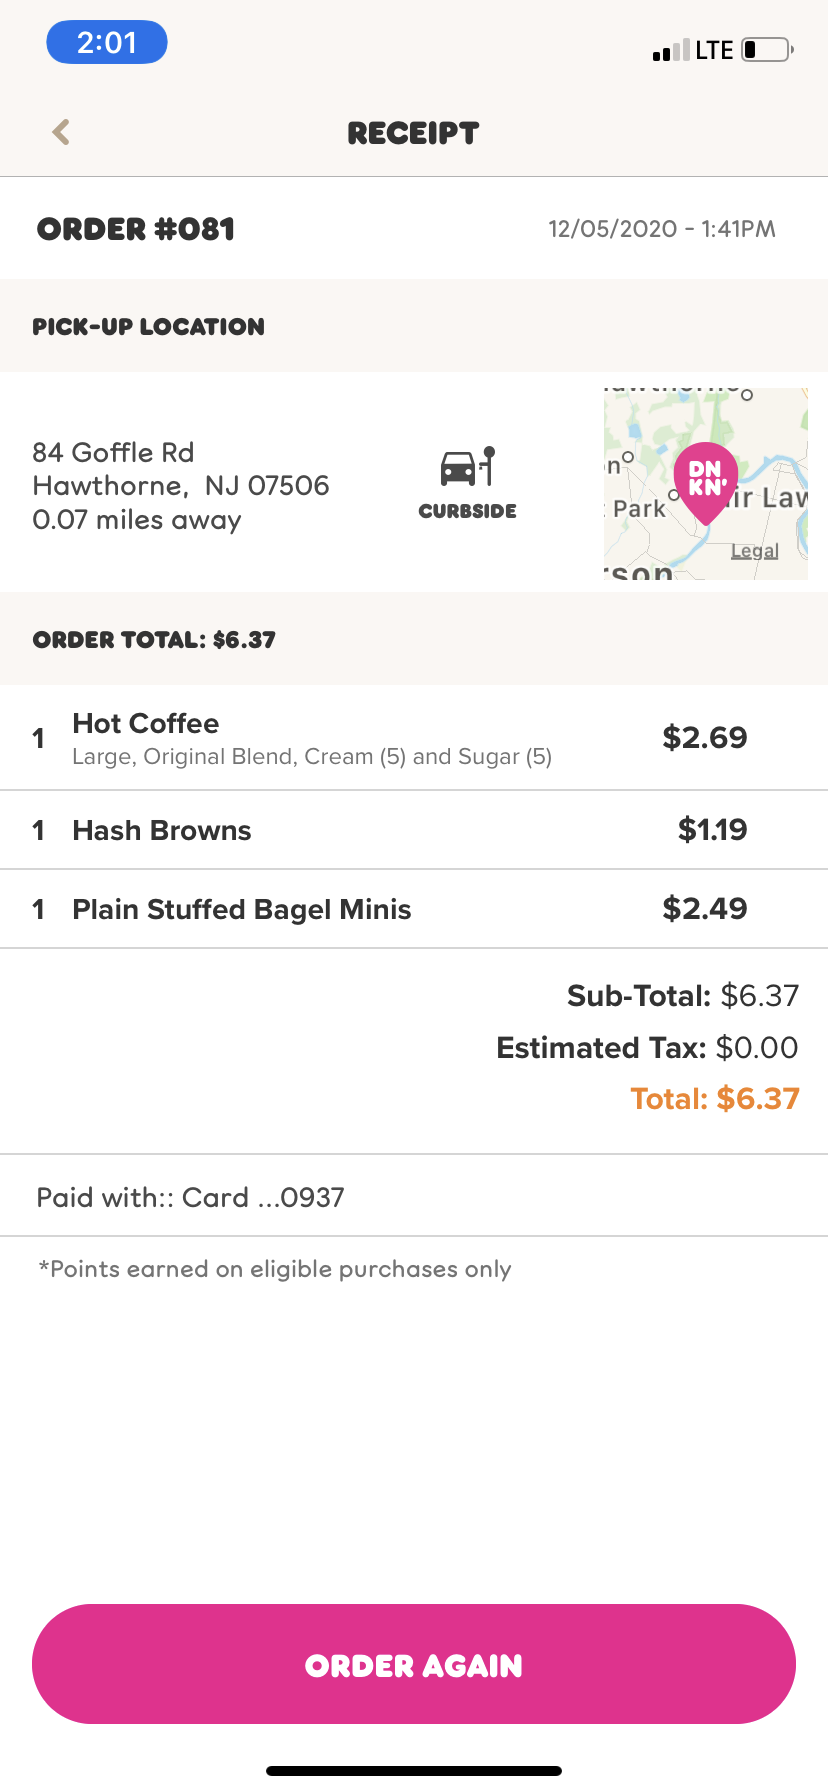The width and height of the screenshot is (828, 1792).
Task: Tap the orange Total: $6.37 amount
Action: 715,1099
